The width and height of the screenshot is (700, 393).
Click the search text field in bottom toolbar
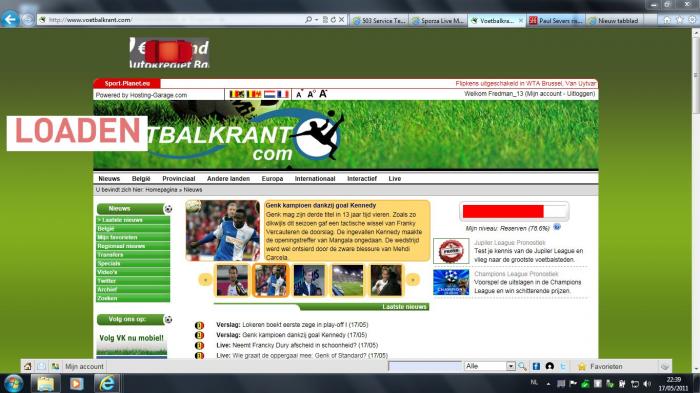(x=425, y=366)
